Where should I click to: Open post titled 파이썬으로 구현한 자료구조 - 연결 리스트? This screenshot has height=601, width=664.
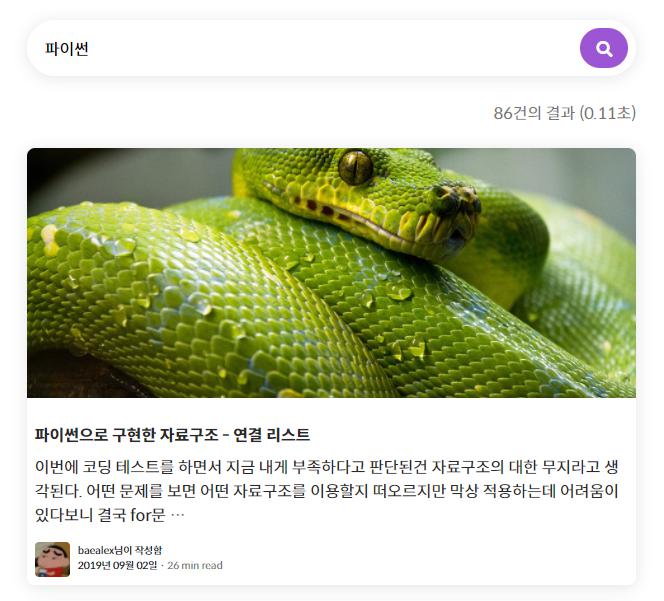coord(172,435)
